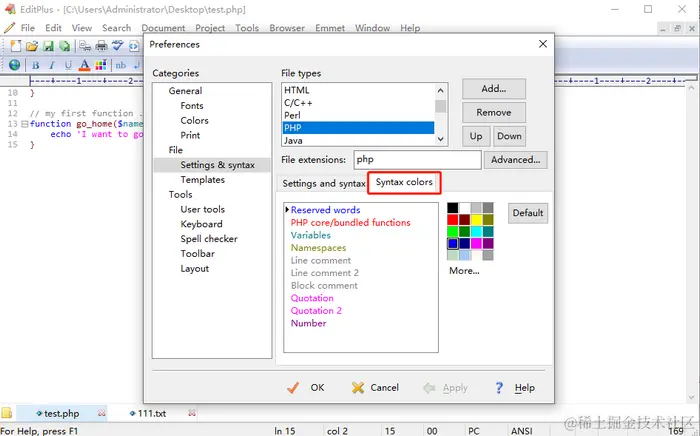Screen dimensions: 700x436
Task: Select PHP core/bundled functions entry
Action: [350, 223]
